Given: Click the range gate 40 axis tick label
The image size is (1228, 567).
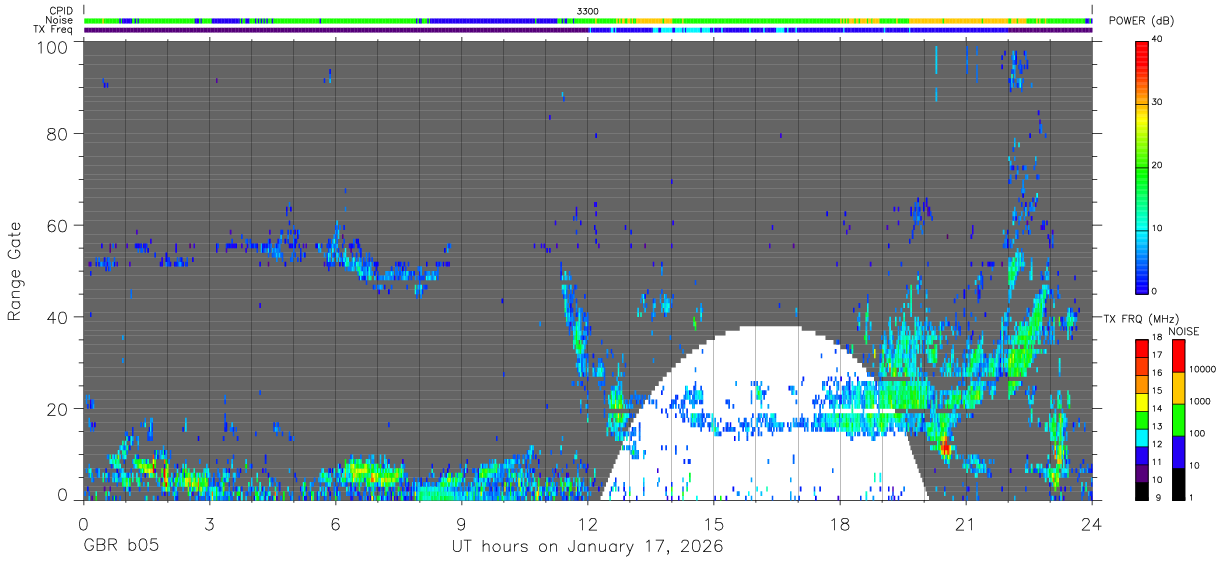Looking at the screenshot, I should [x=57, y=317].
